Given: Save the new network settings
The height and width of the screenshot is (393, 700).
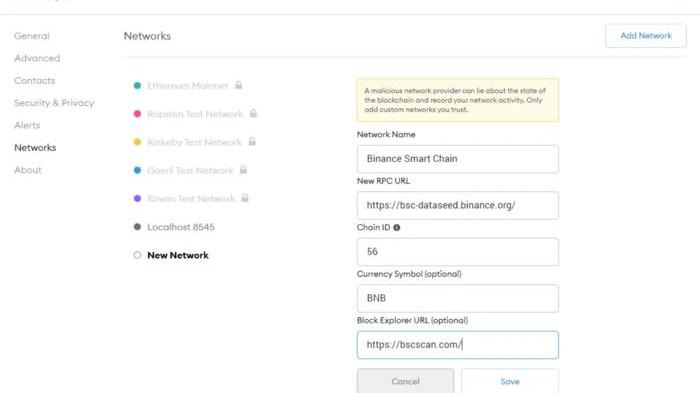Looking at the screenshot, I should point(509,381).
